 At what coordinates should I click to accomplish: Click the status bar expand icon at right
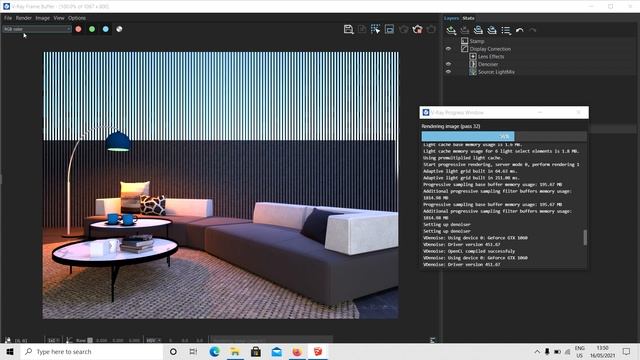click(x=432, y=340)
